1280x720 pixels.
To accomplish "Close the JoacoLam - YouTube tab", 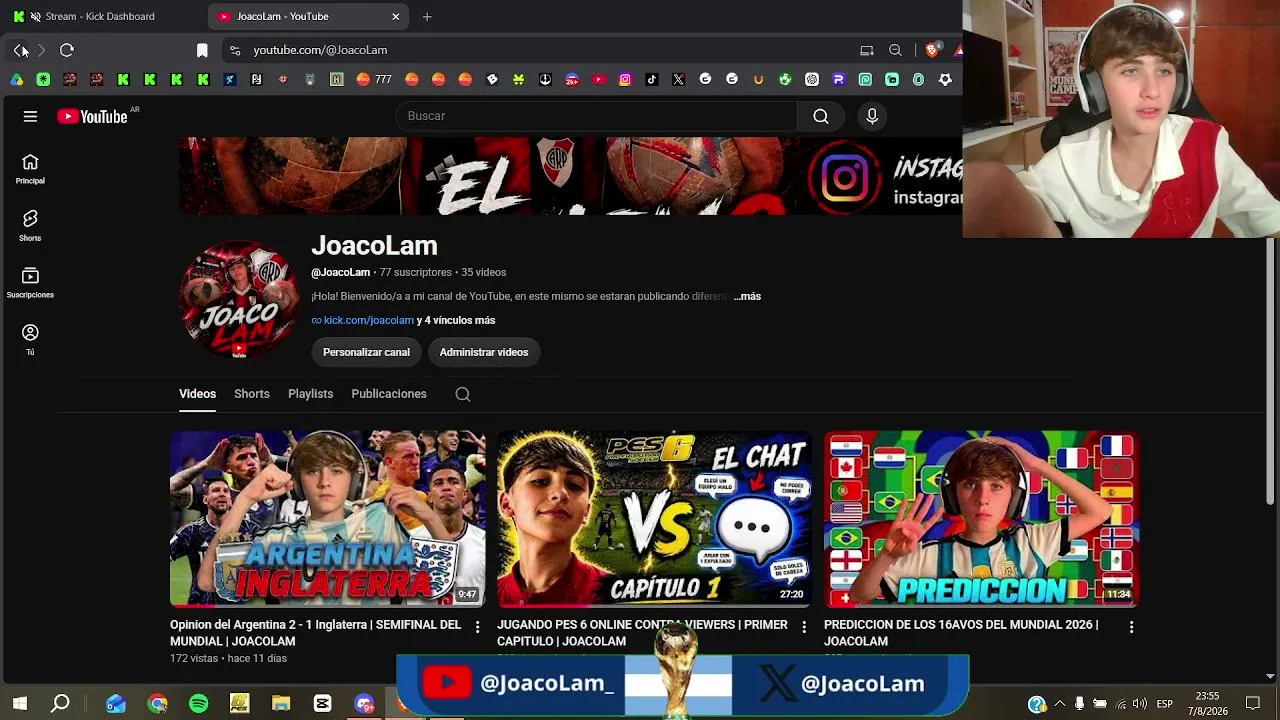I will click(x=395, y=16).
